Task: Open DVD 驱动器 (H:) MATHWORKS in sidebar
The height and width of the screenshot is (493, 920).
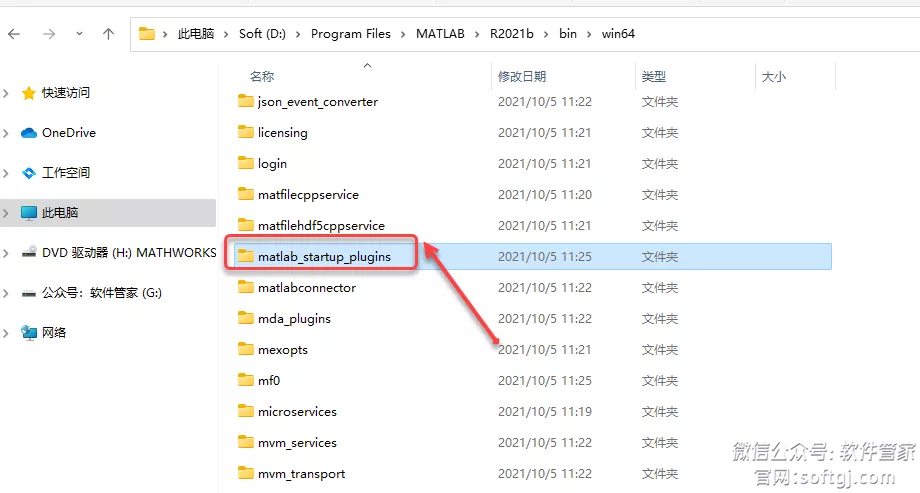Action: click(129, 253)
